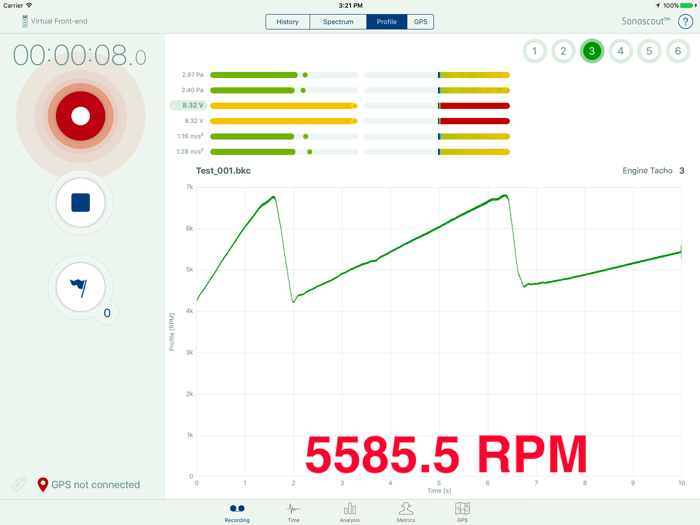
Task: Stop recording with the blue square button
Action: click(80, 203)
